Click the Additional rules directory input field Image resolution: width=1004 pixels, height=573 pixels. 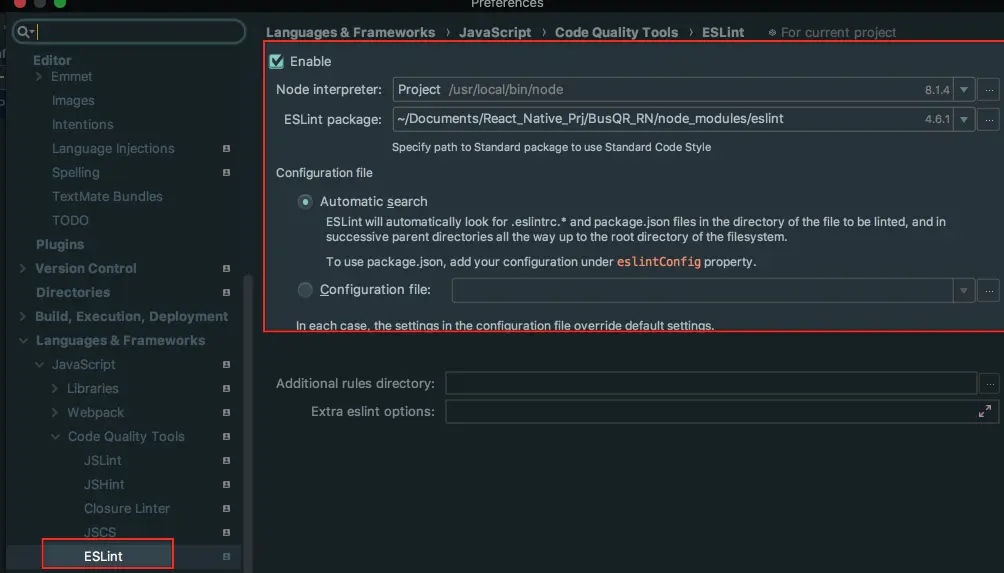click(x=711, y=383)
